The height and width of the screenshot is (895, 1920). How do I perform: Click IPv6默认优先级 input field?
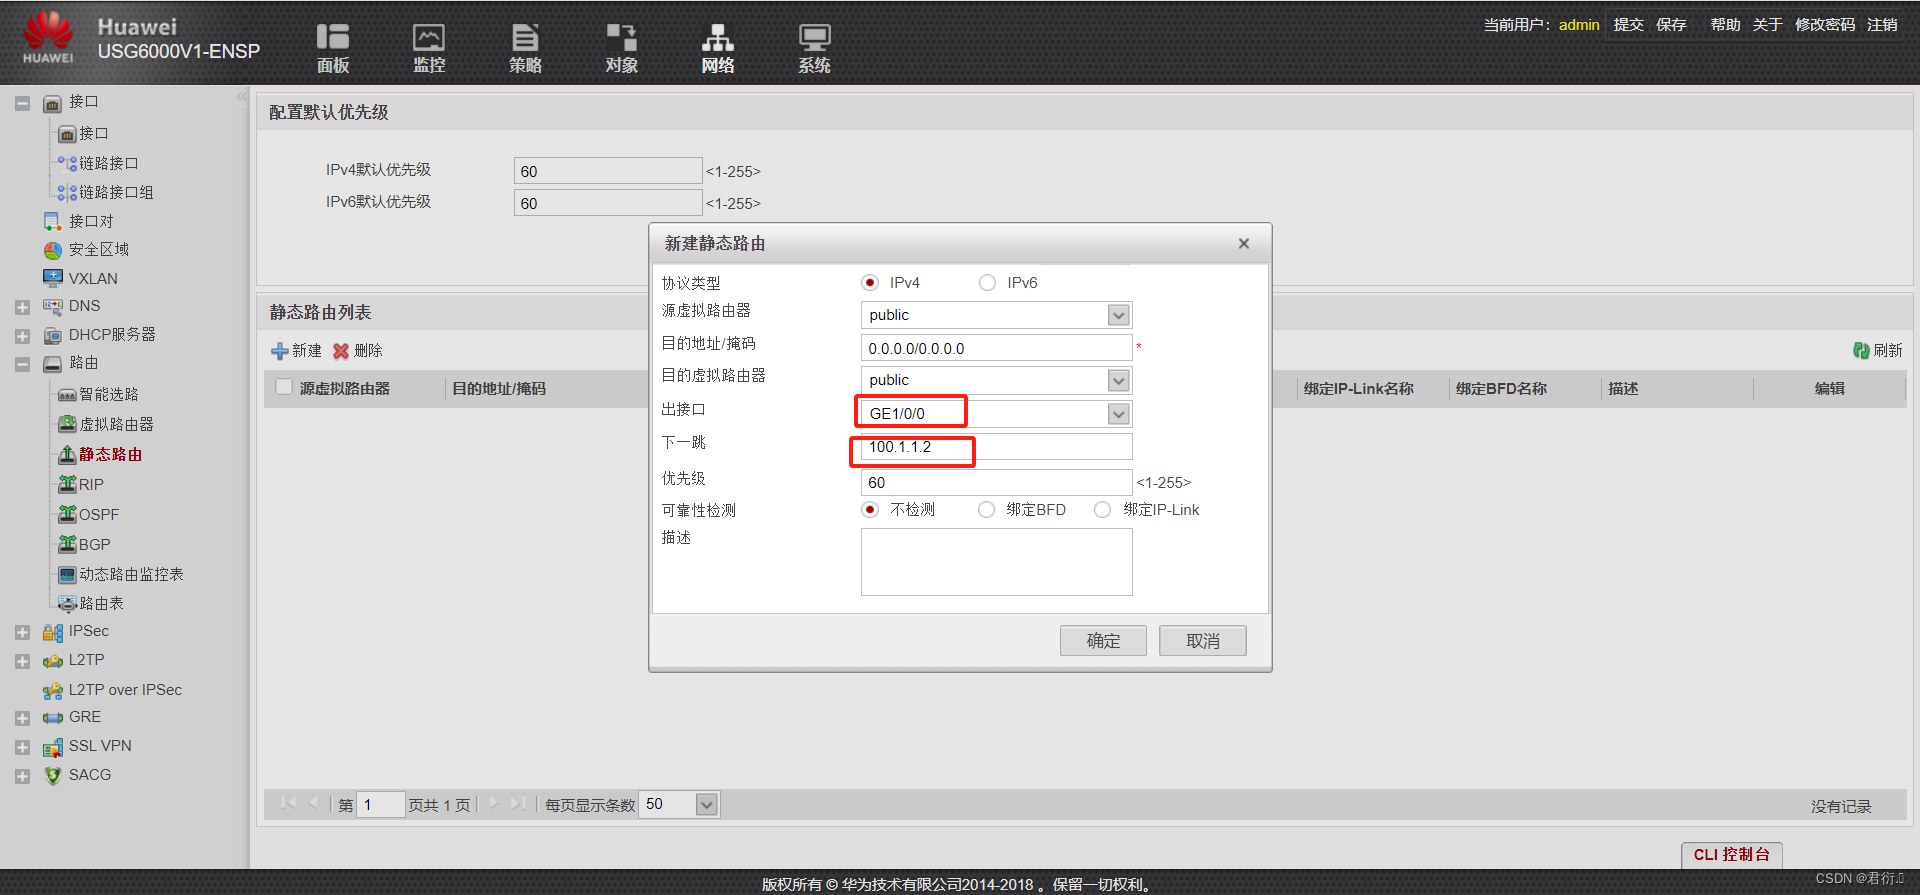tap(608, 203)
